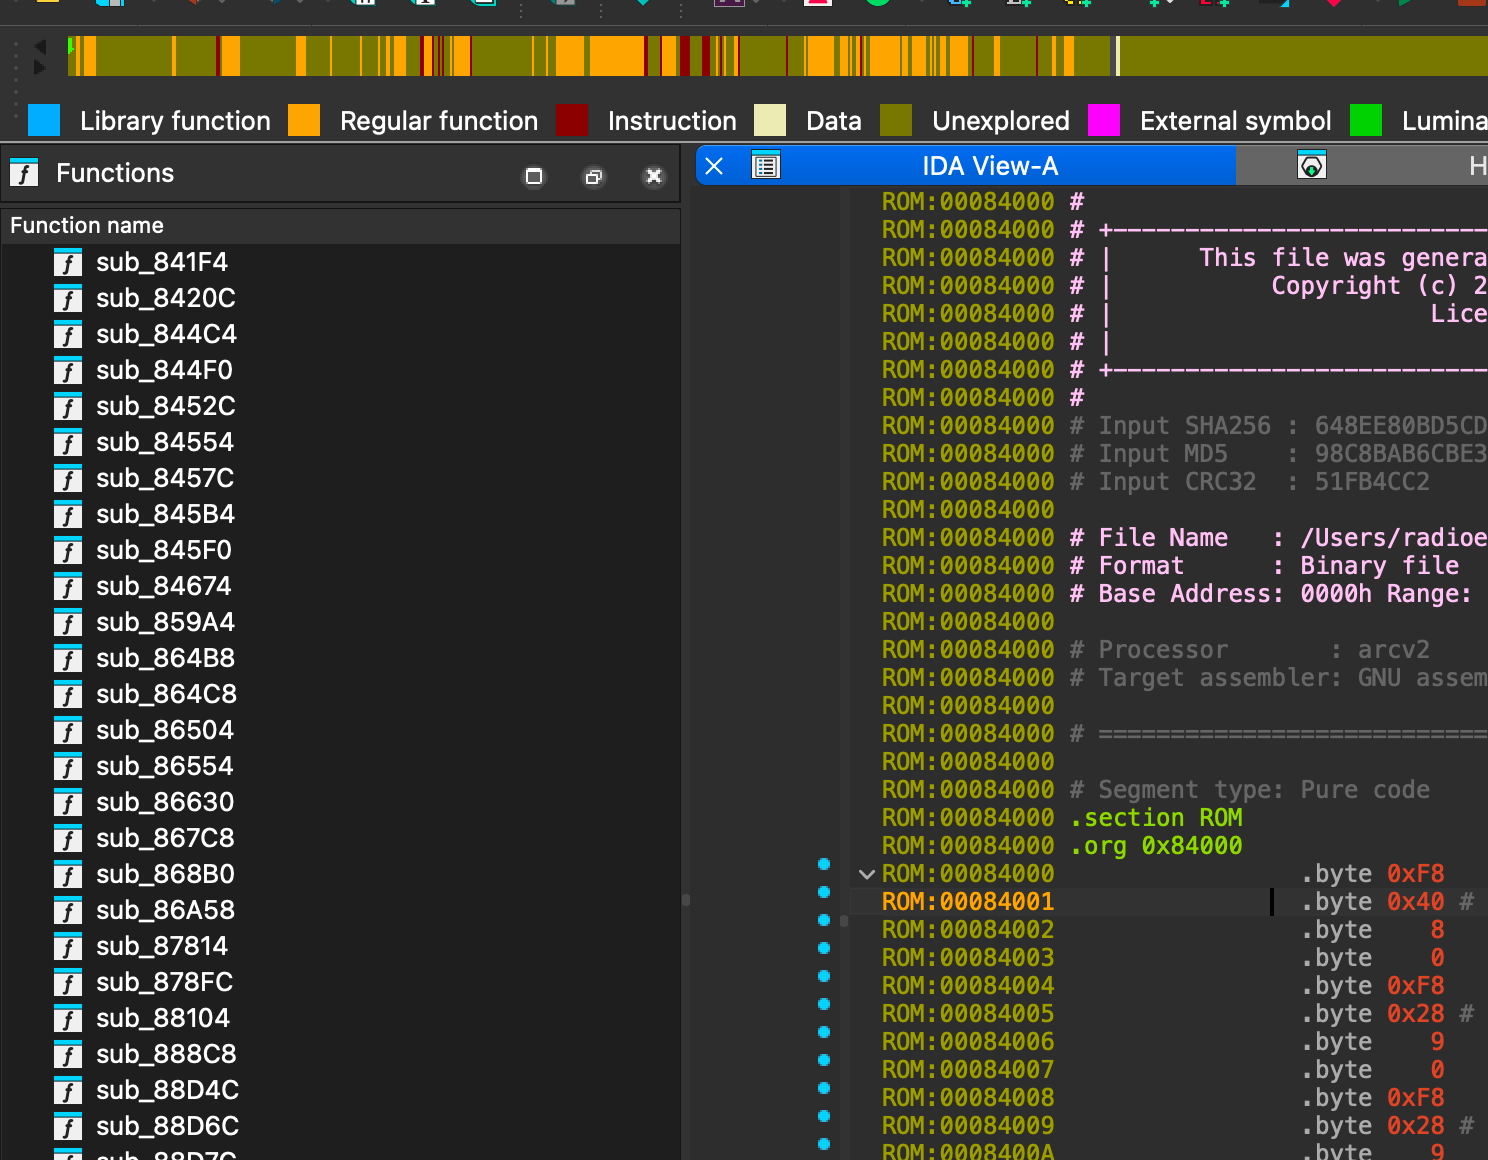Image resolution: width=1488 pixels, height=1160 pixels.
Task: Select function sub_86504 in list
Action: pyautogui.click(x=340, y=730)
